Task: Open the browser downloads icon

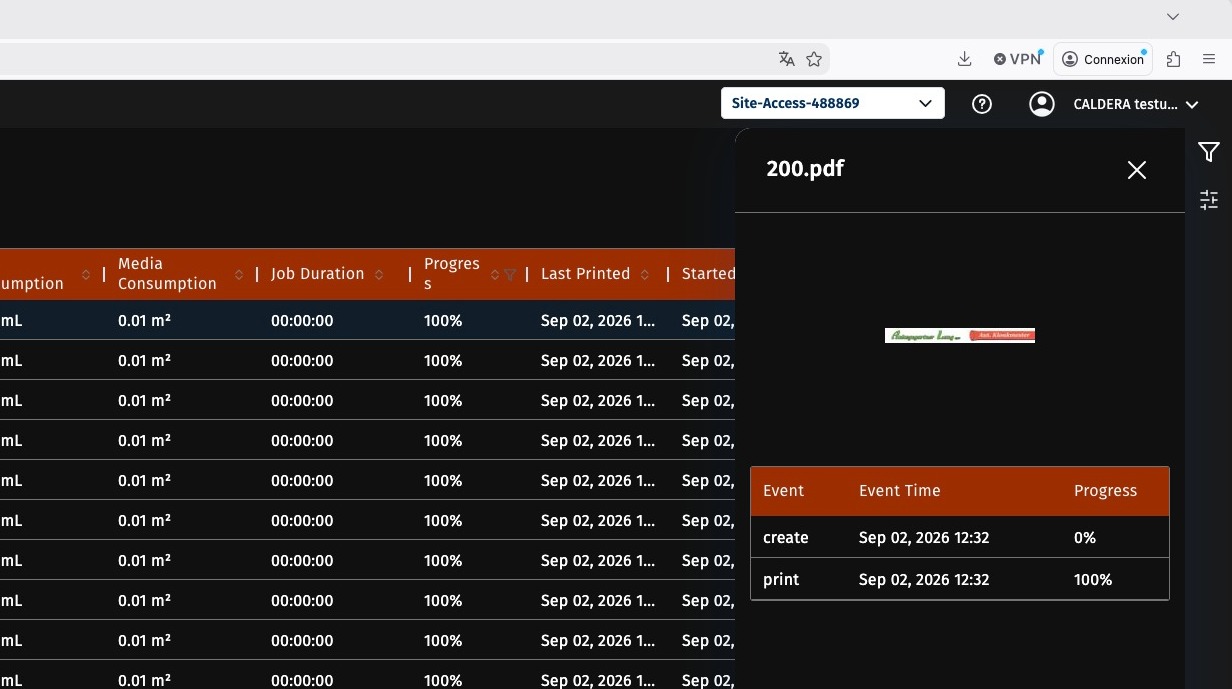Action: pos(964,59)
